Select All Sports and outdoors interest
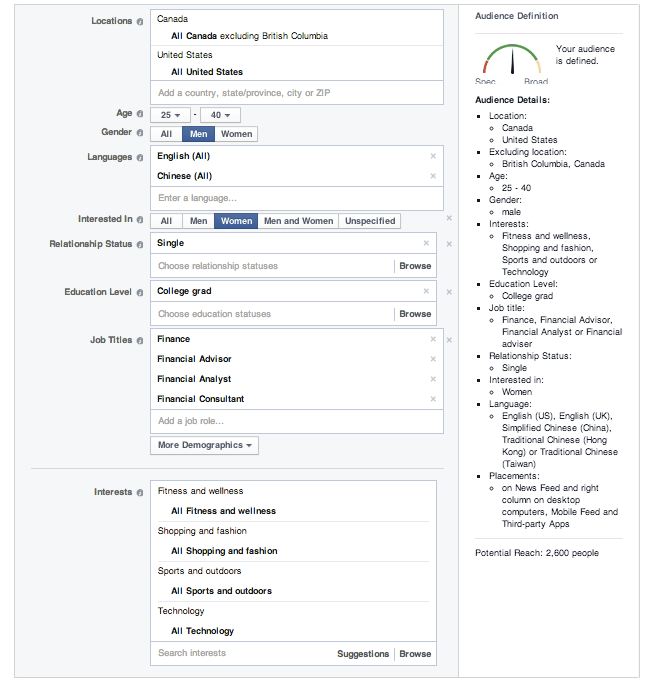The width and height of the screenshot is (653, 682). pos(221,591)
